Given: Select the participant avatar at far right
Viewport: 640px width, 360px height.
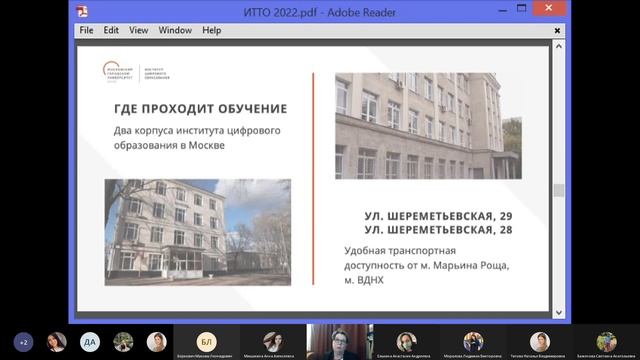Looking at the screenshot, I should [606, 342].
